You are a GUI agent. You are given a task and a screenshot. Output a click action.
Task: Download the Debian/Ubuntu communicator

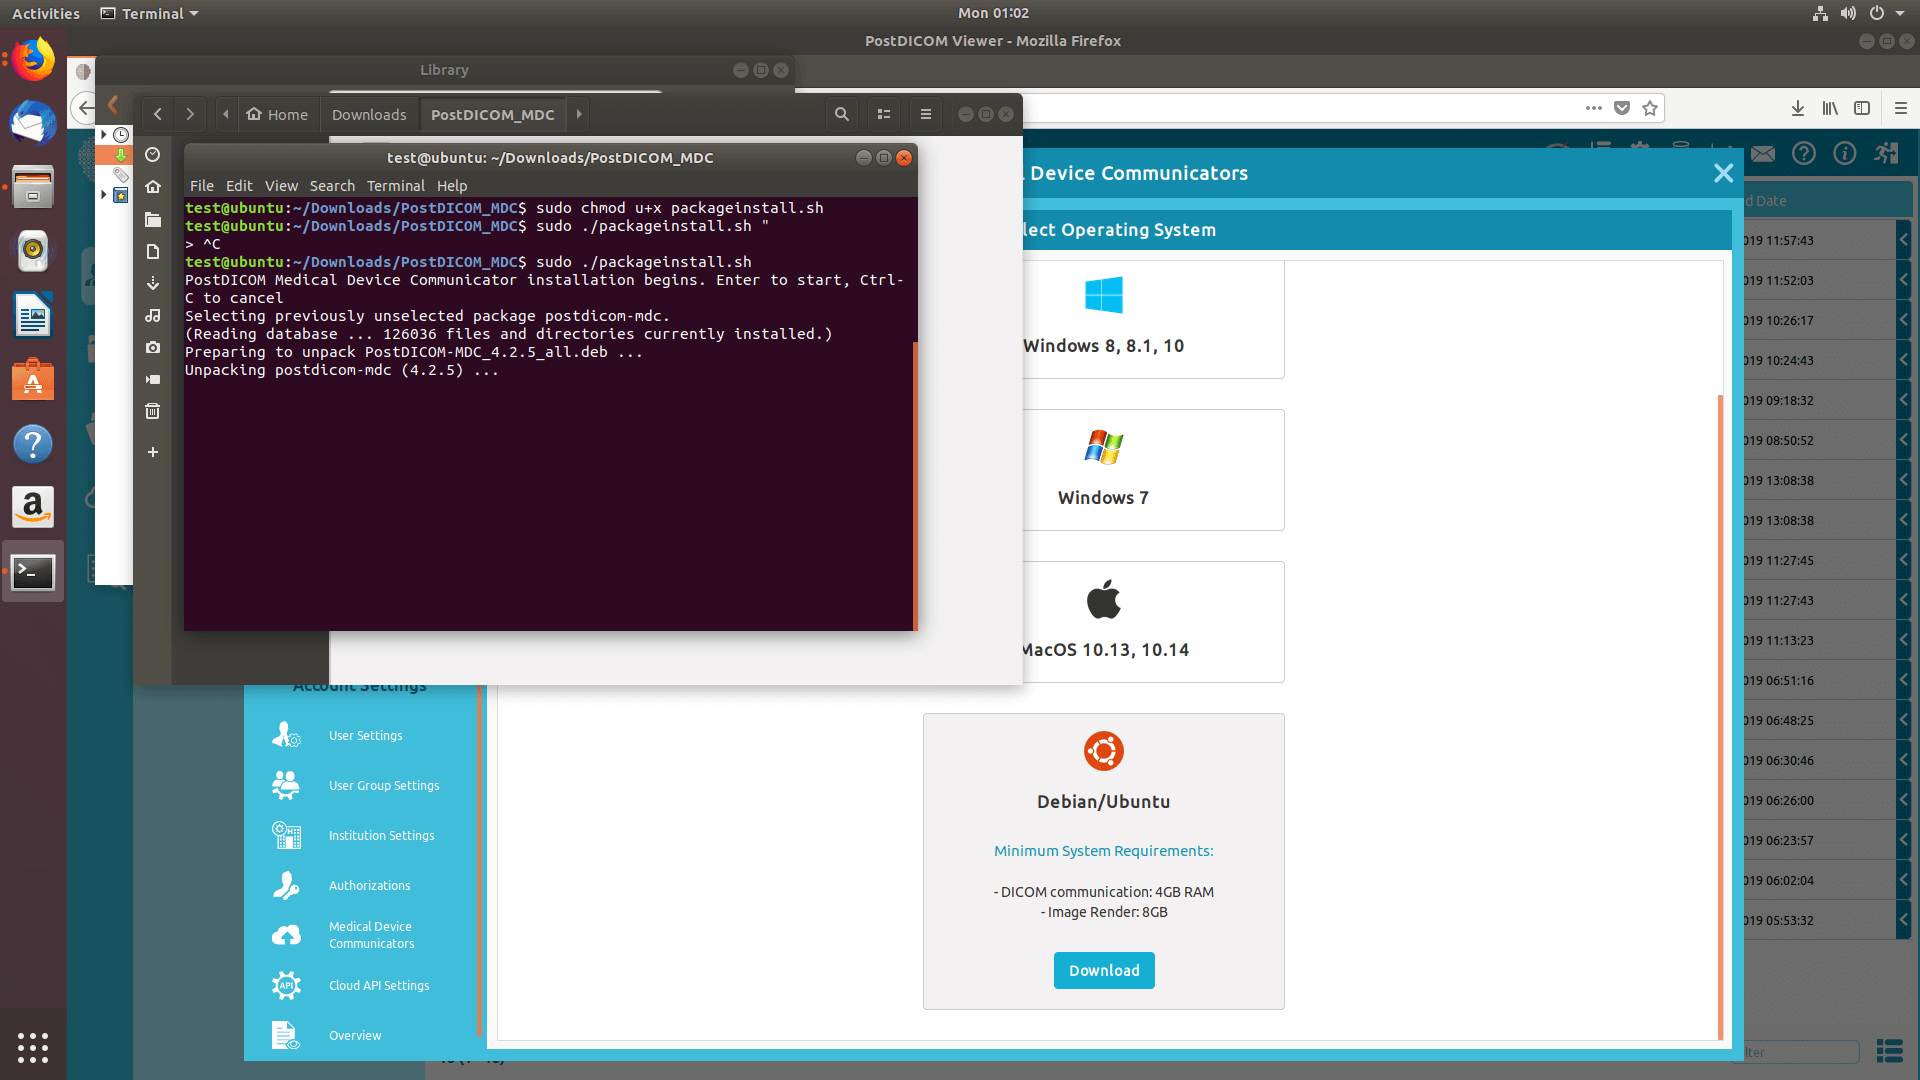pos(1103,970)
